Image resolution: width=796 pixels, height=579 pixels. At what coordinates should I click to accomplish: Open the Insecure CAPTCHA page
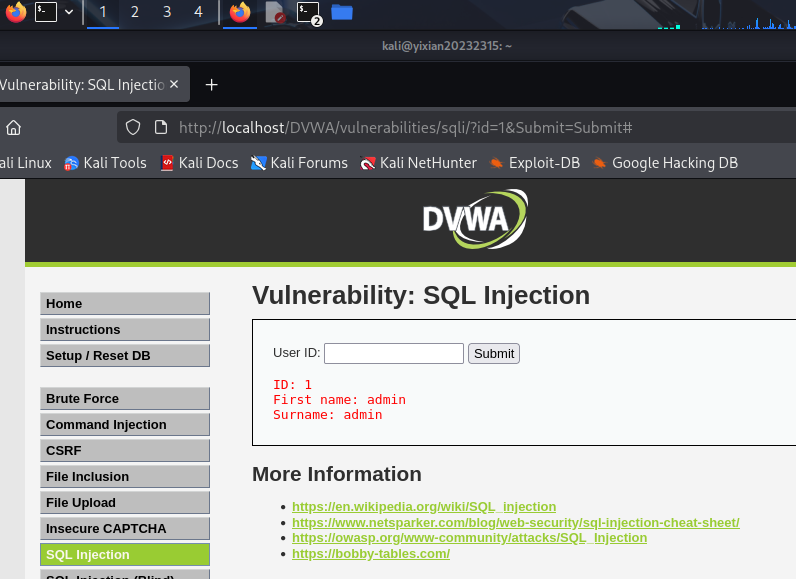tap(125, 529)
